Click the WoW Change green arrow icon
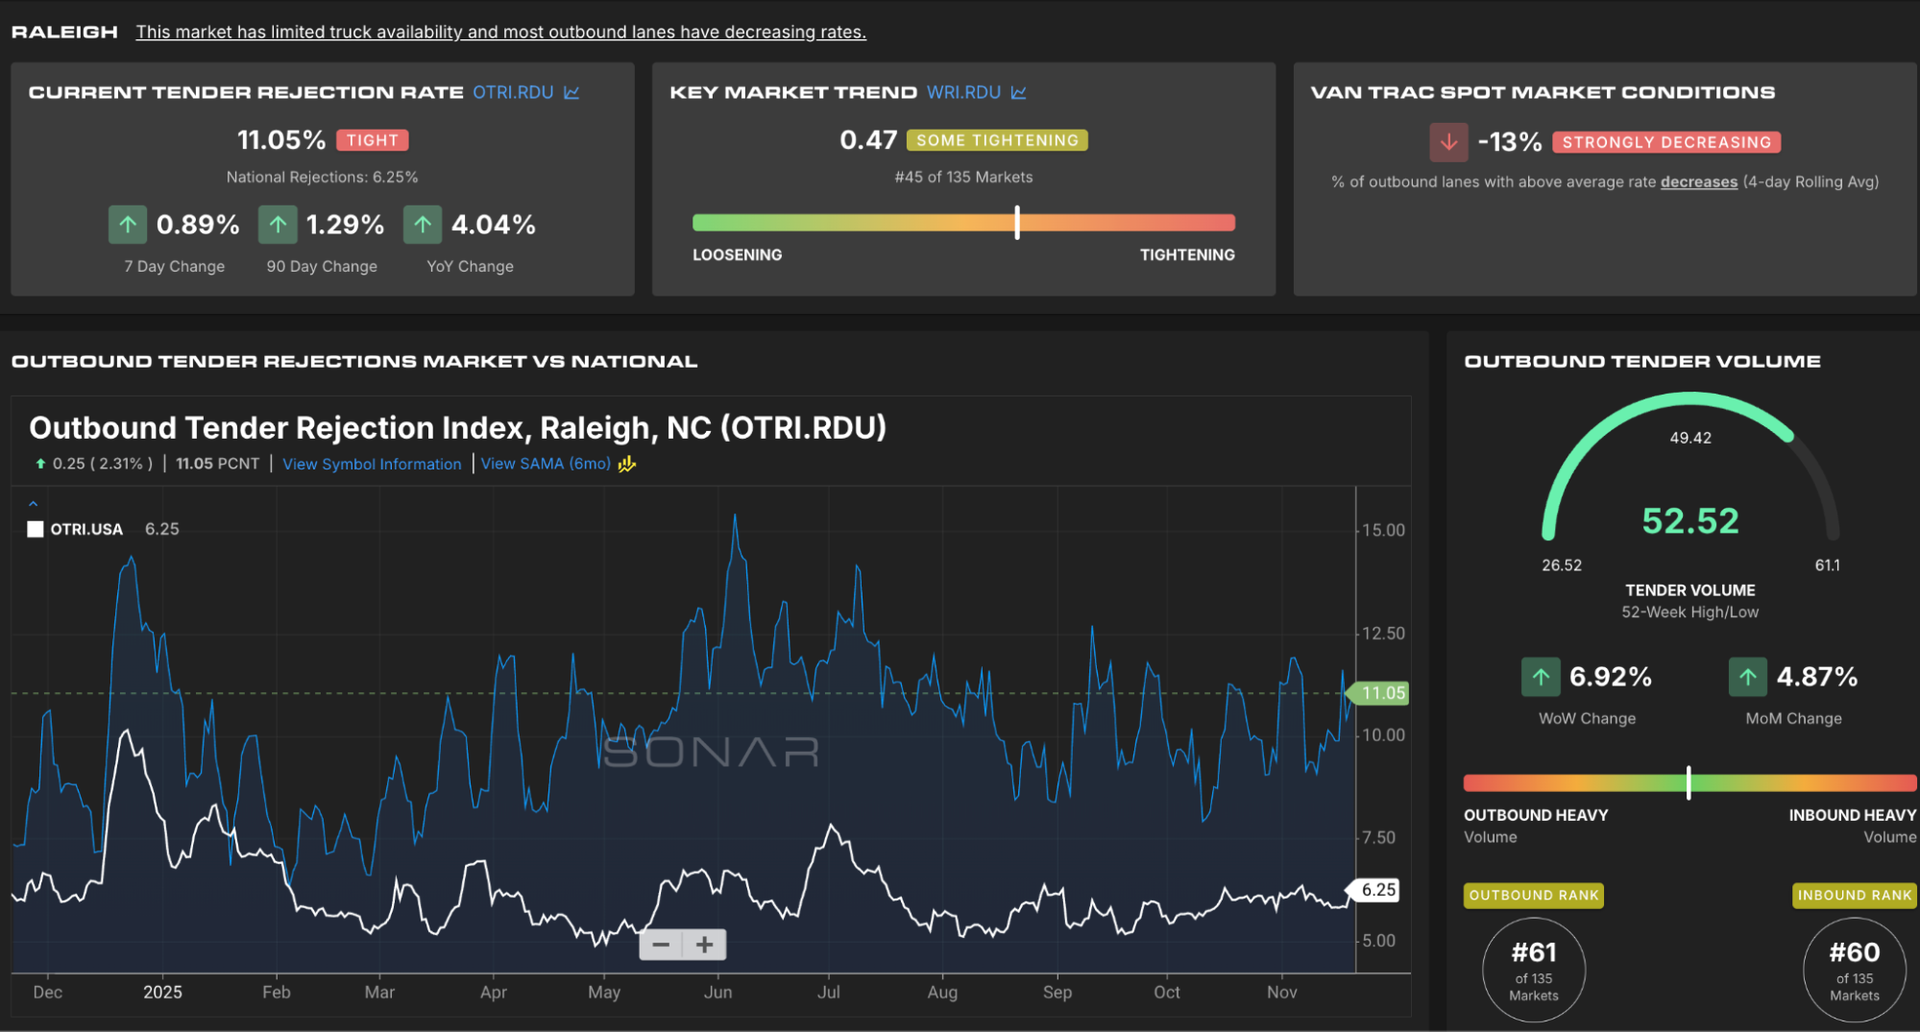Image resolution: width=1920 pixels, height=1032 pixels. [1540, 677]
